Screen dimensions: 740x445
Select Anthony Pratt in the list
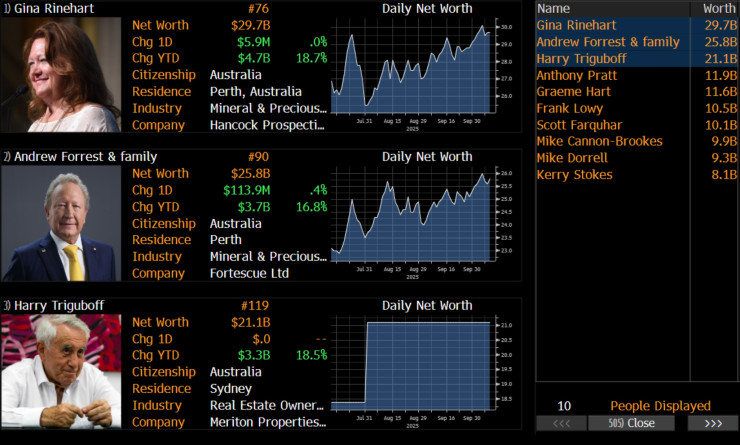click(576, 75)
